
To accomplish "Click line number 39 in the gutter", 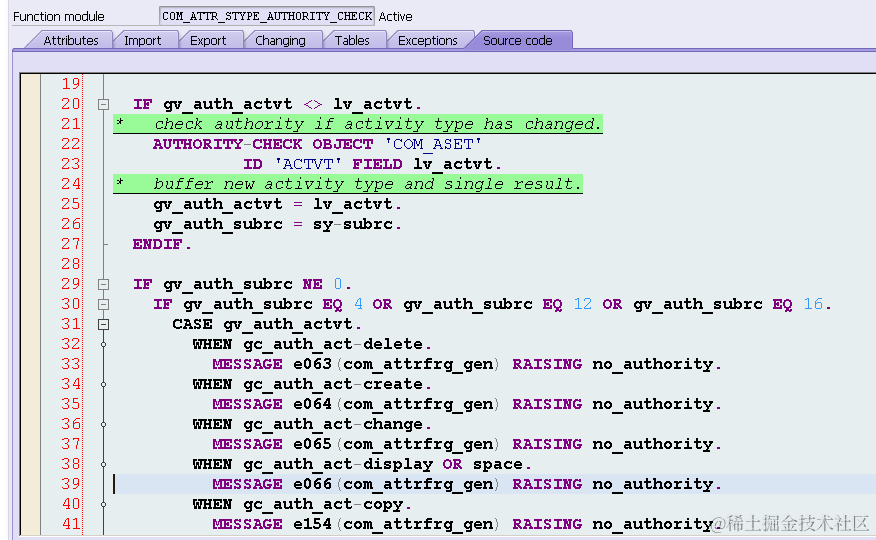I will pos(71,484).
